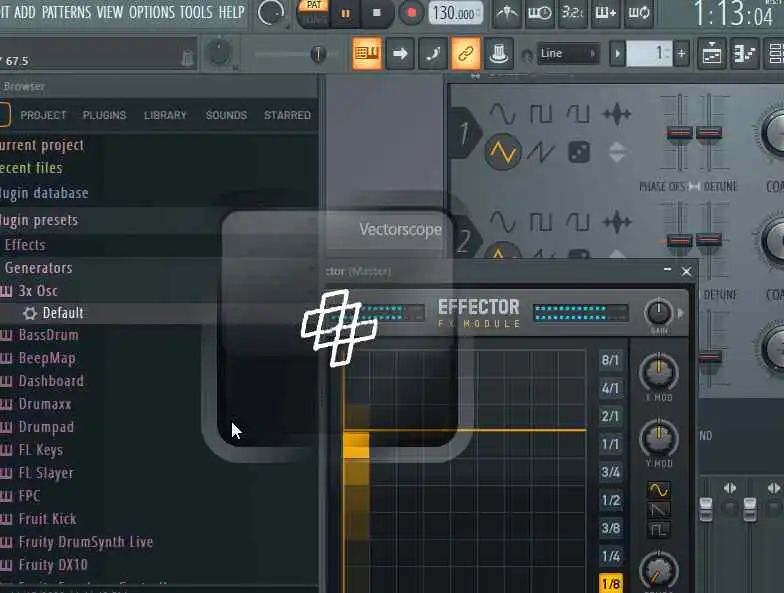The width and height of the screenshot is (784, 593).
Task: Click the right-arrow auto-scroll icon
Action: tap(400, 53)
